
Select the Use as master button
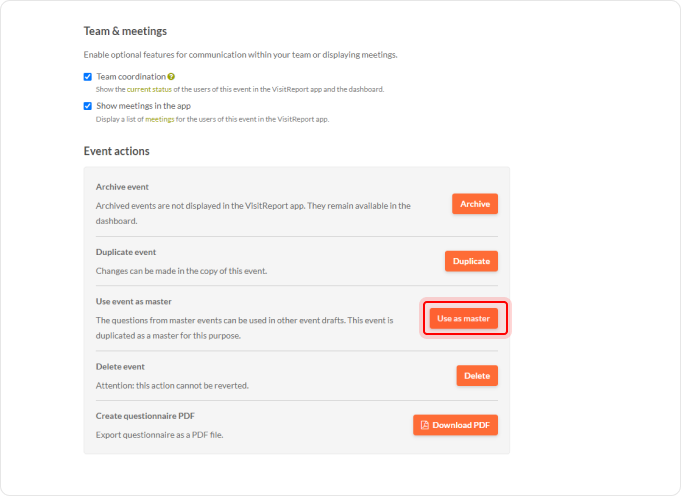click(463, 319)
